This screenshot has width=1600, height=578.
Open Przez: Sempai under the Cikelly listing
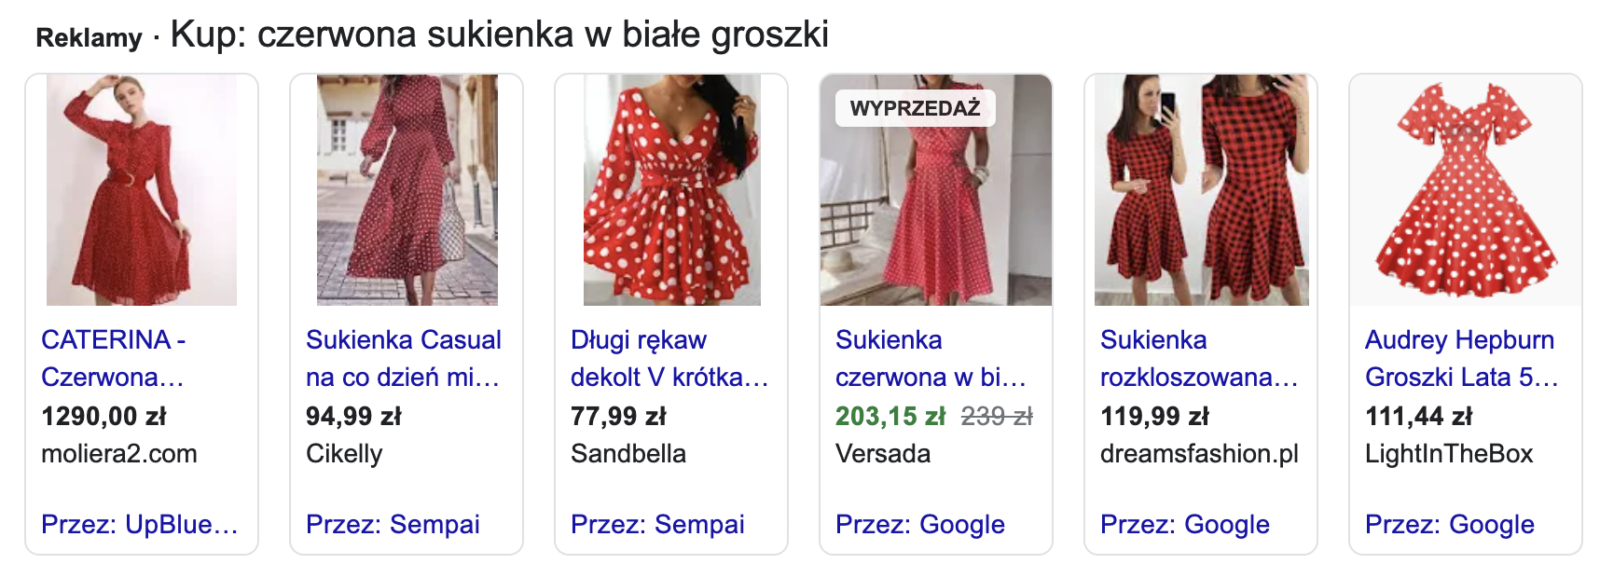393,524
